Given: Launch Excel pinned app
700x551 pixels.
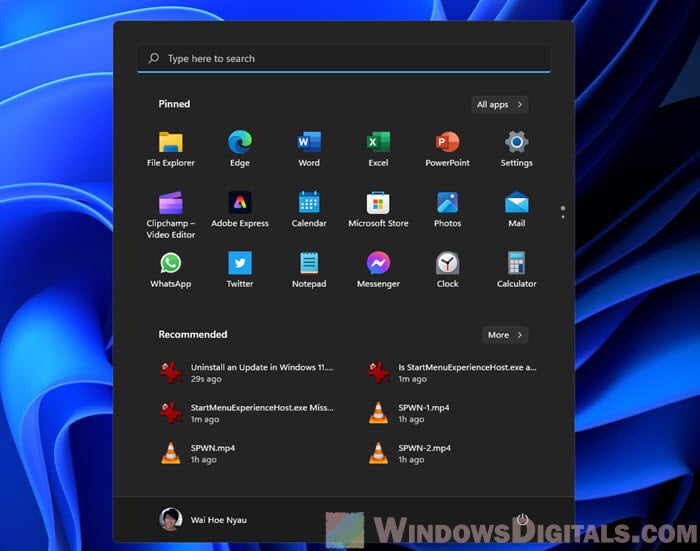Looking at the screenshot, I should click(378, 149).
